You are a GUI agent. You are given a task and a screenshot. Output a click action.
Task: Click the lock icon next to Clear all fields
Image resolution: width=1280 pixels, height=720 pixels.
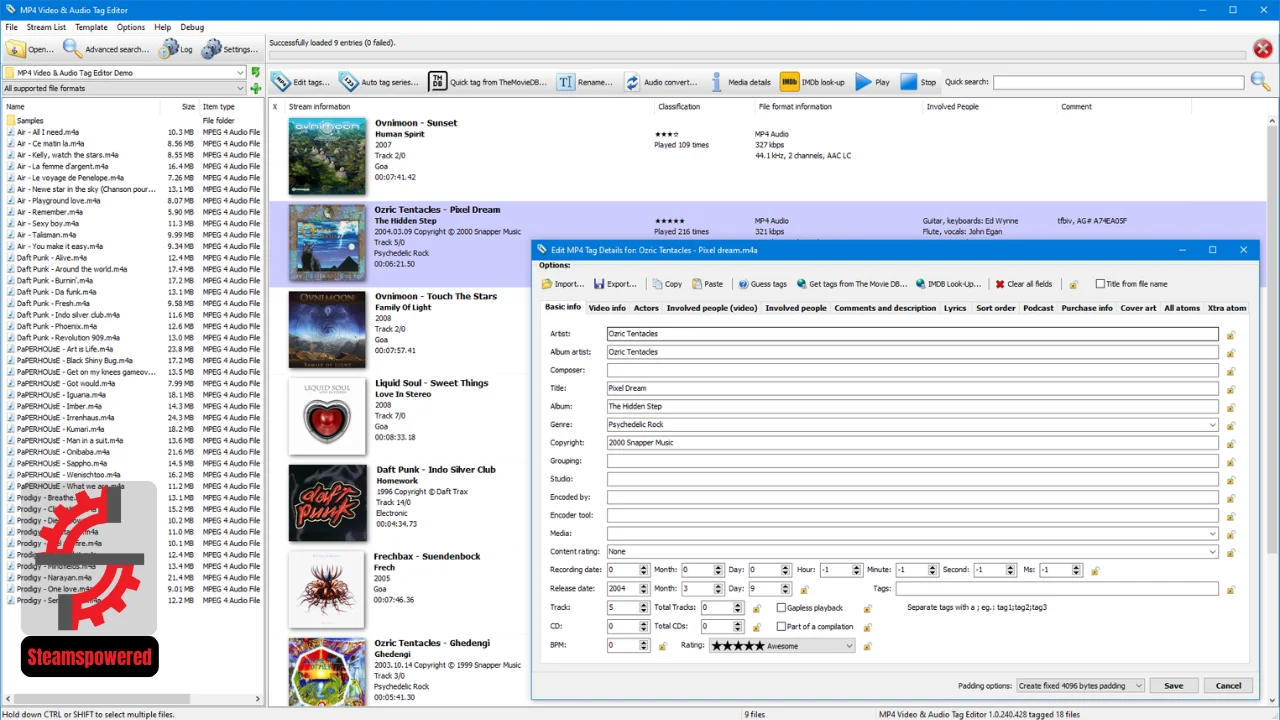click(x=1074, y=284)
